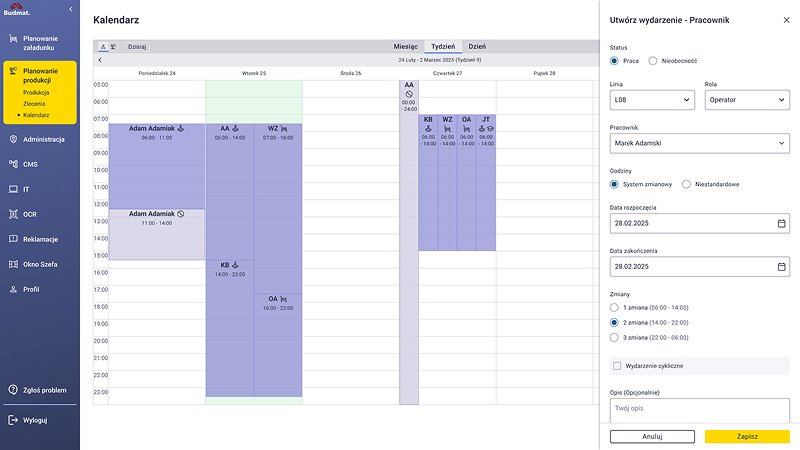Switch to the machine/line view icon in calendar toolbar
This screenshot has width=800, height=450.
113,46
